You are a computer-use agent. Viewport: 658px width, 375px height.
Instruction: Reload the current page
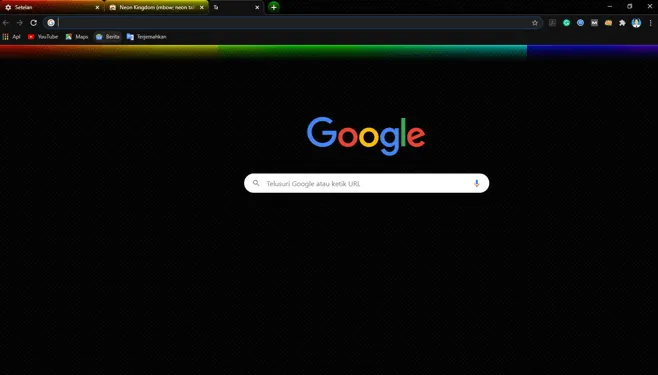pyautogui.click(x=34, y=23)
